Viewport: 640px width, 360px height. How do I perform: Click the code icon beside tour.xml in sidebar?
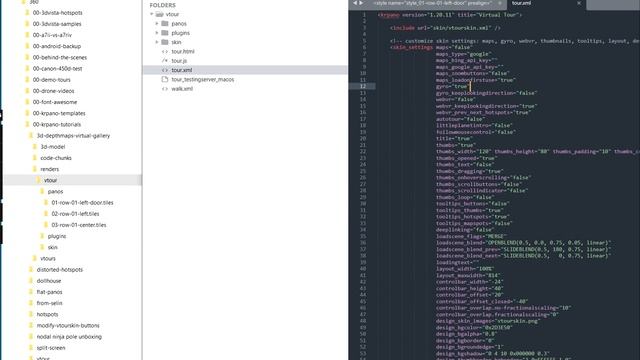click(165, 70)
